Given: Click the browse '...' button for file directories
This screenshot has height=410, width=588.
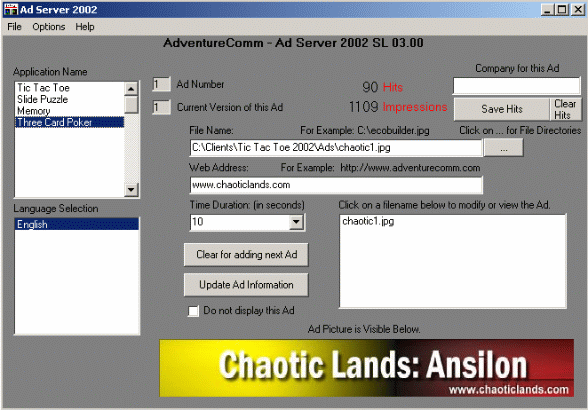Looking at the screenshot, I should tap(504, 147).
